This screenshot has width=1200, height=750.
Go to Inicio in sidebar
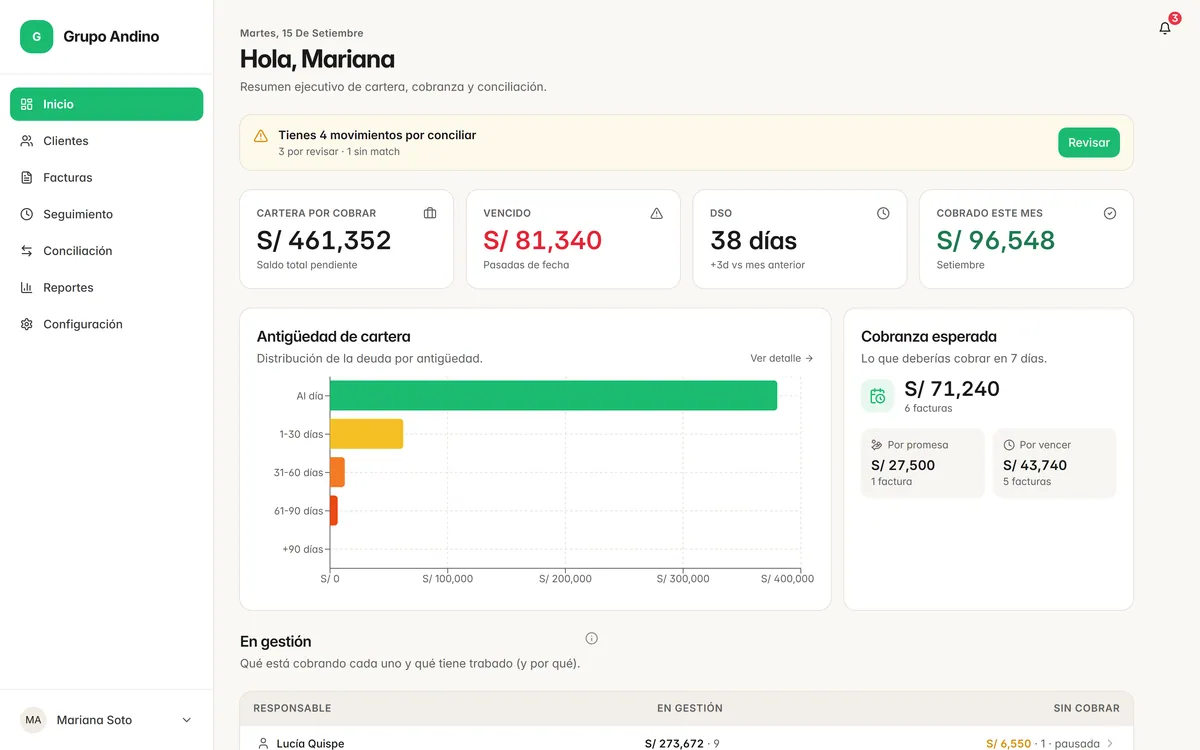106,104
